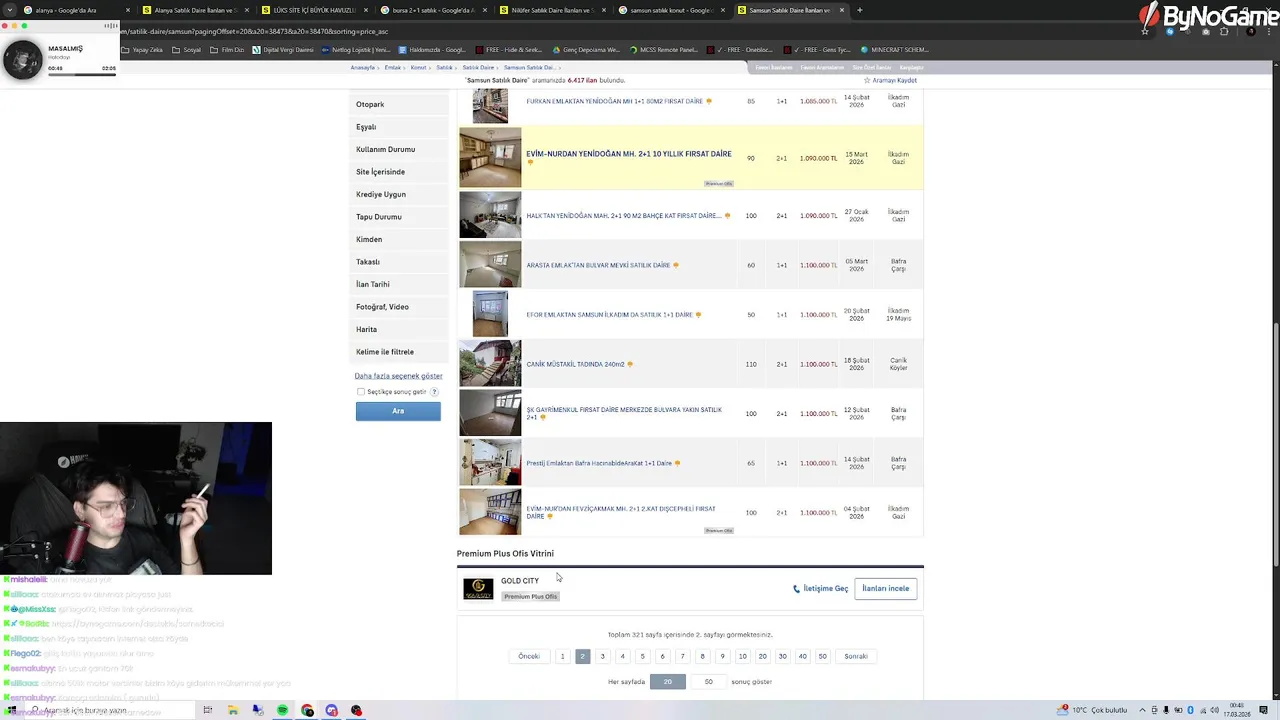This screenshot has height=720, width=1280.
Task: Expand the Kelime ile filtrele filter
Action: tap(400, 352)
